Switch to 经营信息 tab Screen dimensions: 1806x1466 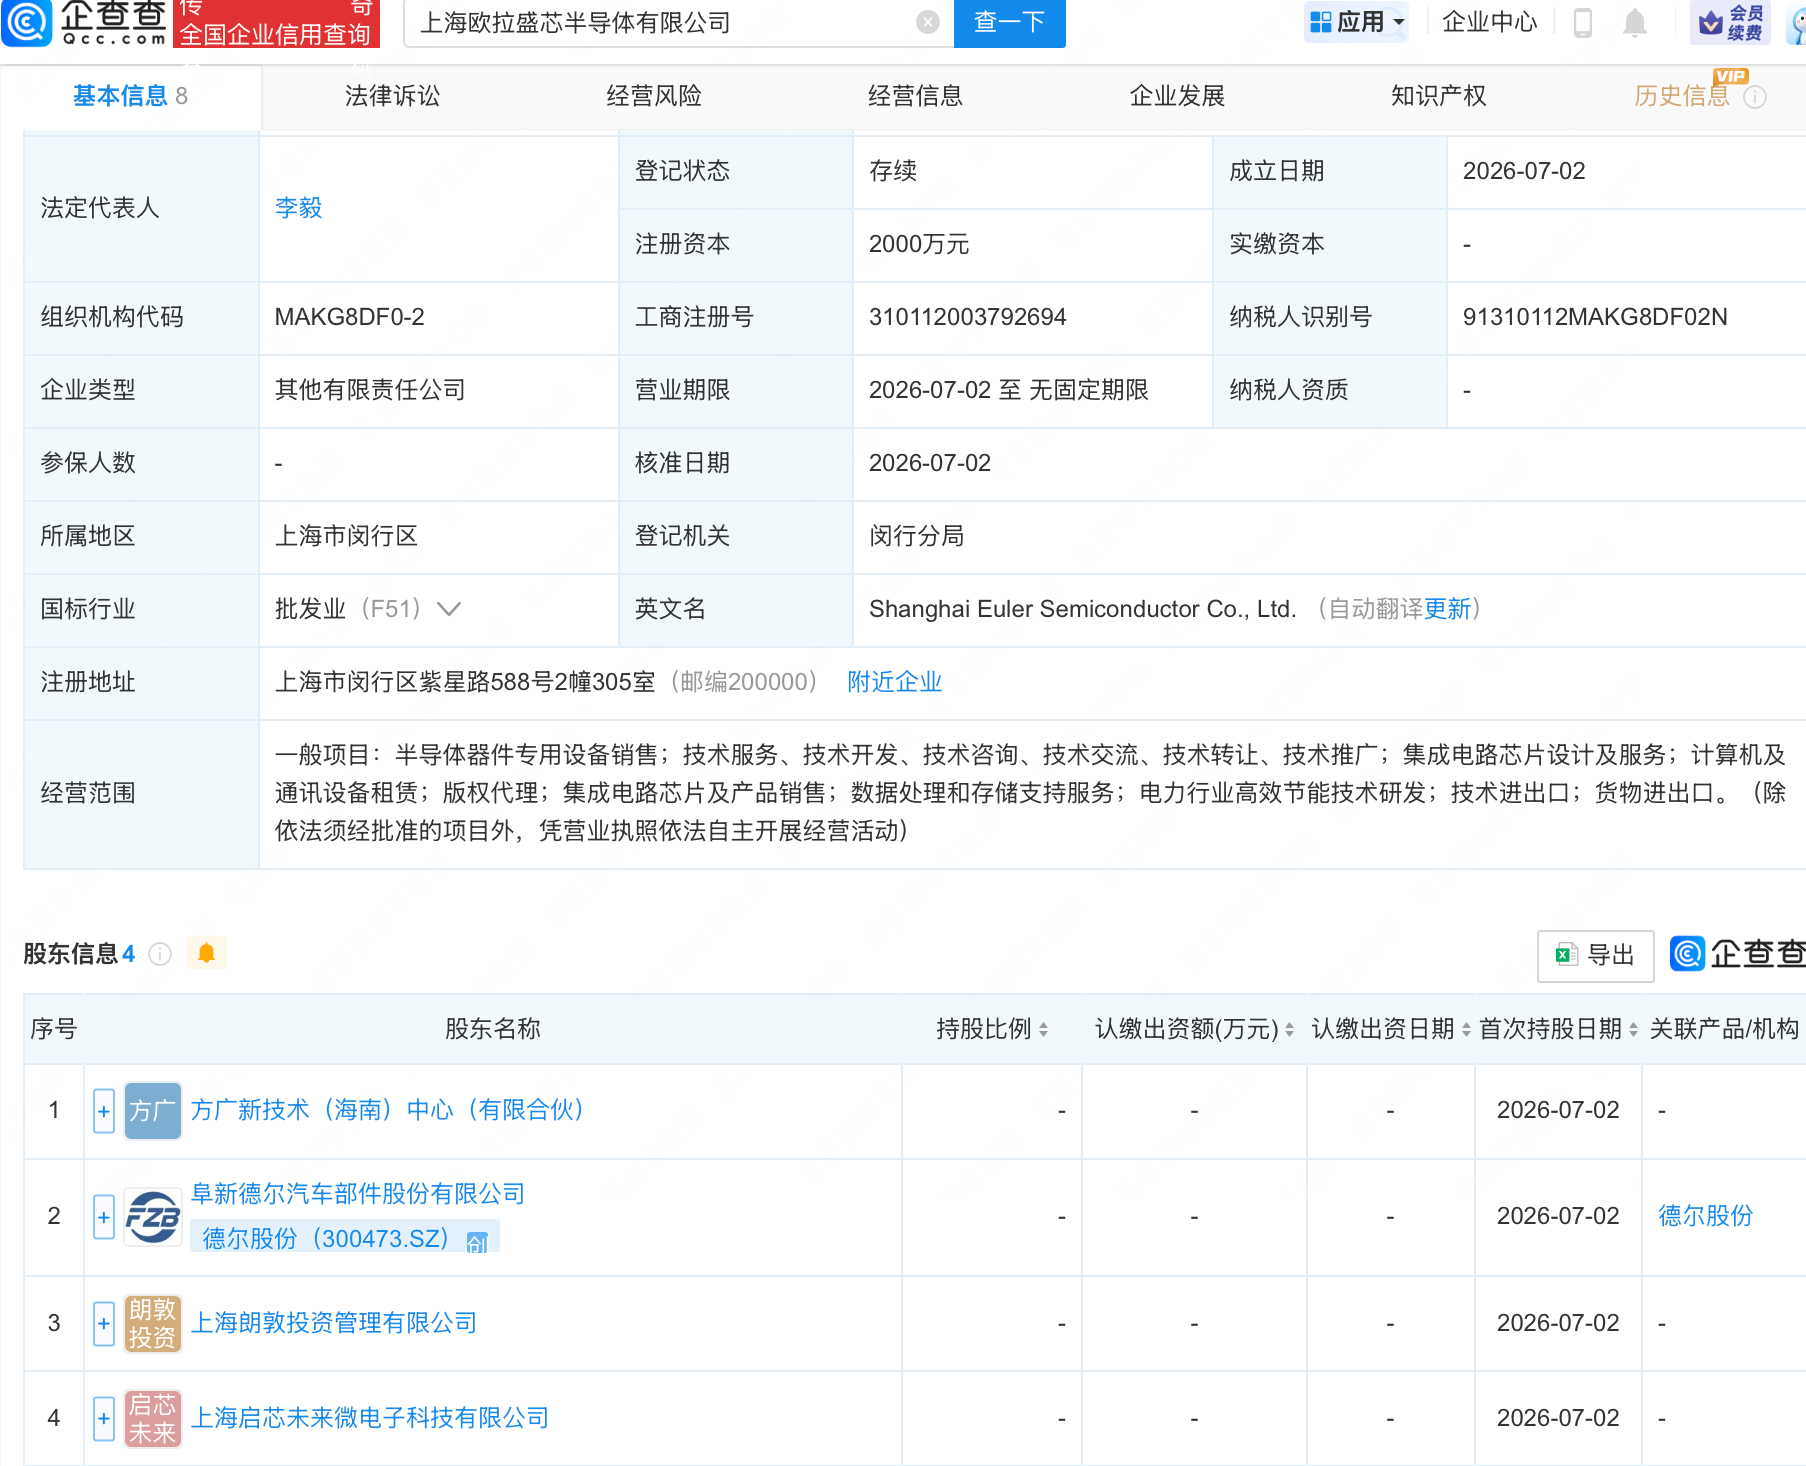coord(915,96)
